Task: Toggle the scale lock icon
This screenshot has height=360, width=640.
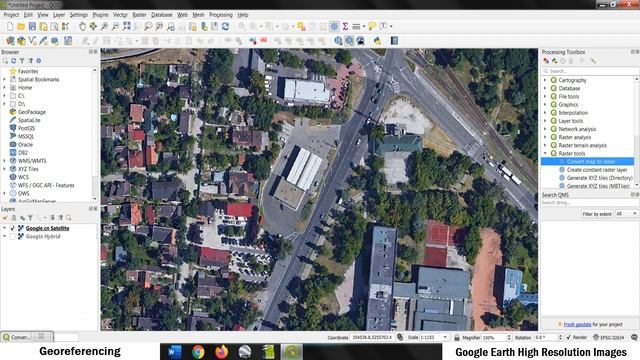Action: click(457, 338)
